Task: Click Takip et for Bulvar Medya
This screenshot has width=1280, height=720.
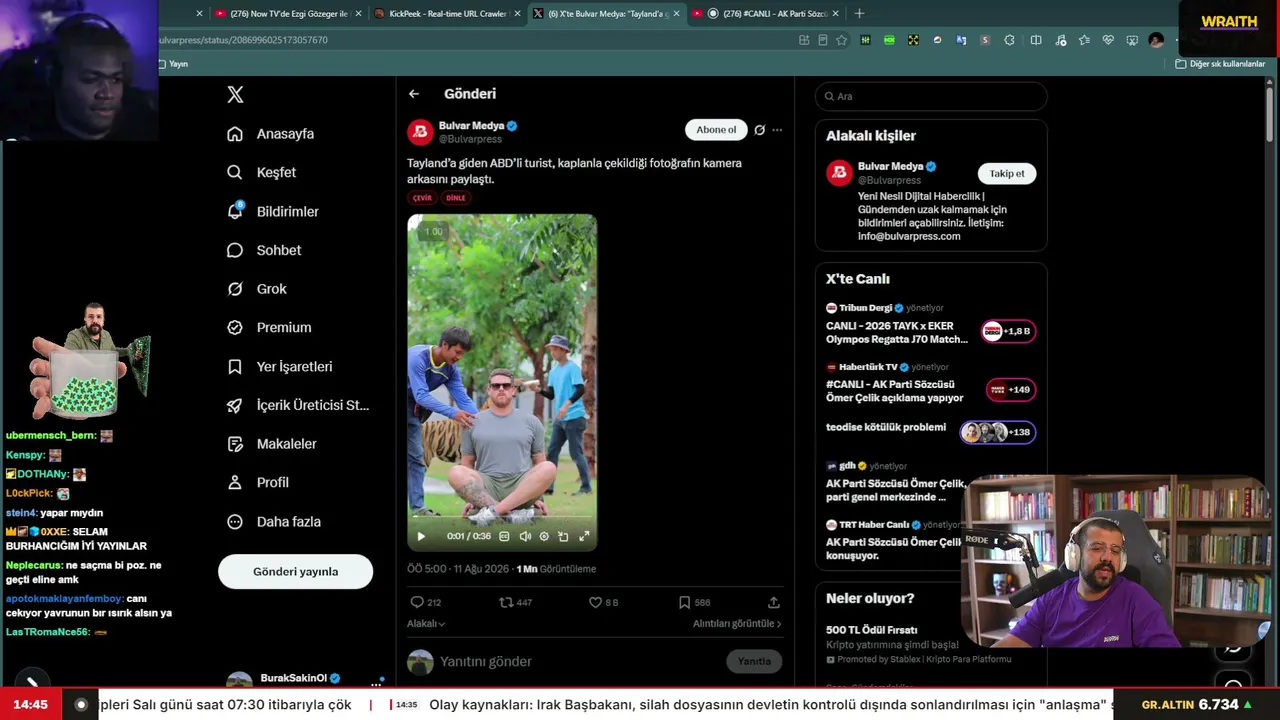Action: [x=1007, y=173]
